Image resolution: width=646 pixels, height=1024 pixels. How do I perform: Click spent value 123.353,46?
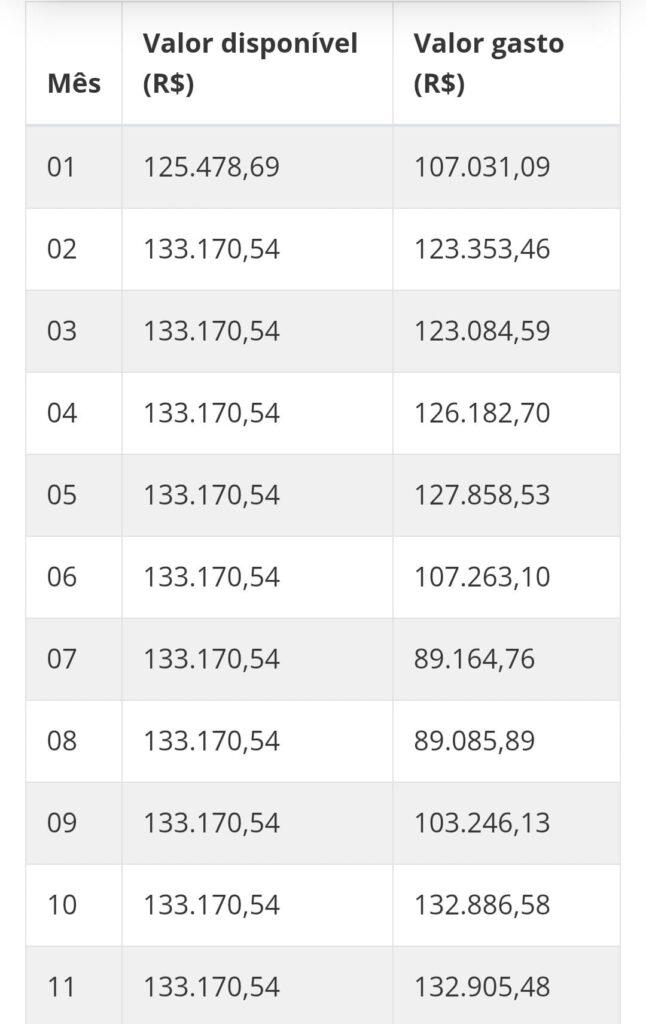(482, 248)
